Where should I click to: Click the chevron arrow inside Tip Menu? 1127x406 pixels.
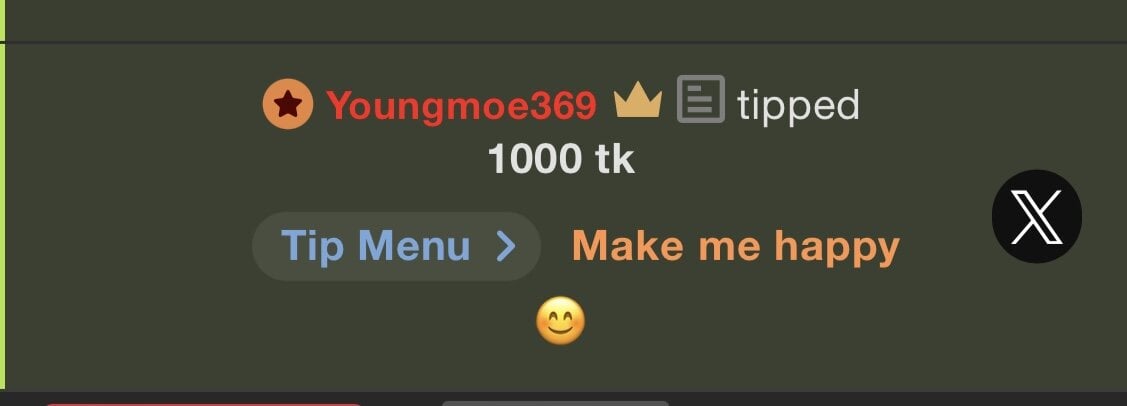(x=506, y=246)
